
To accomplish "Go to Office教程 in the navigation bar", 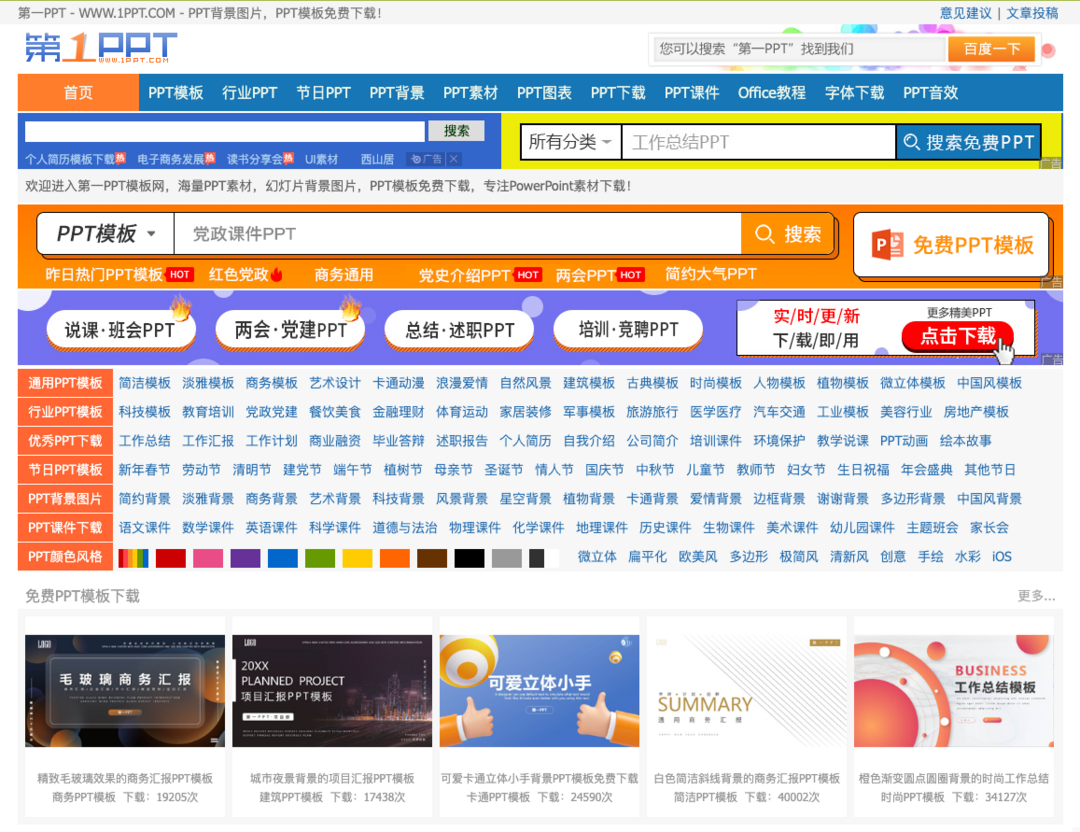I will (771, 92).
